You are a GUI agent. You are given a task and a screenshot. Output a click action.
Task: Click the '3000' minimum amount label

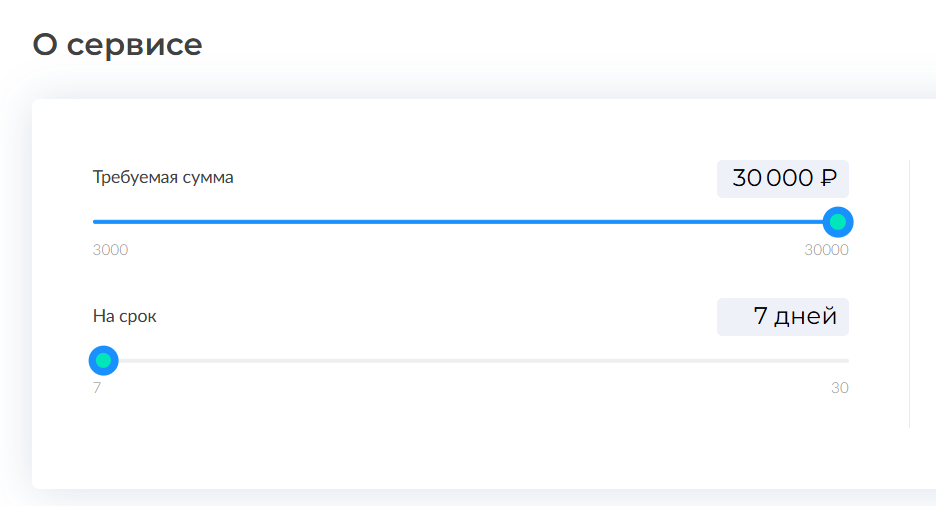pos(110,250)
